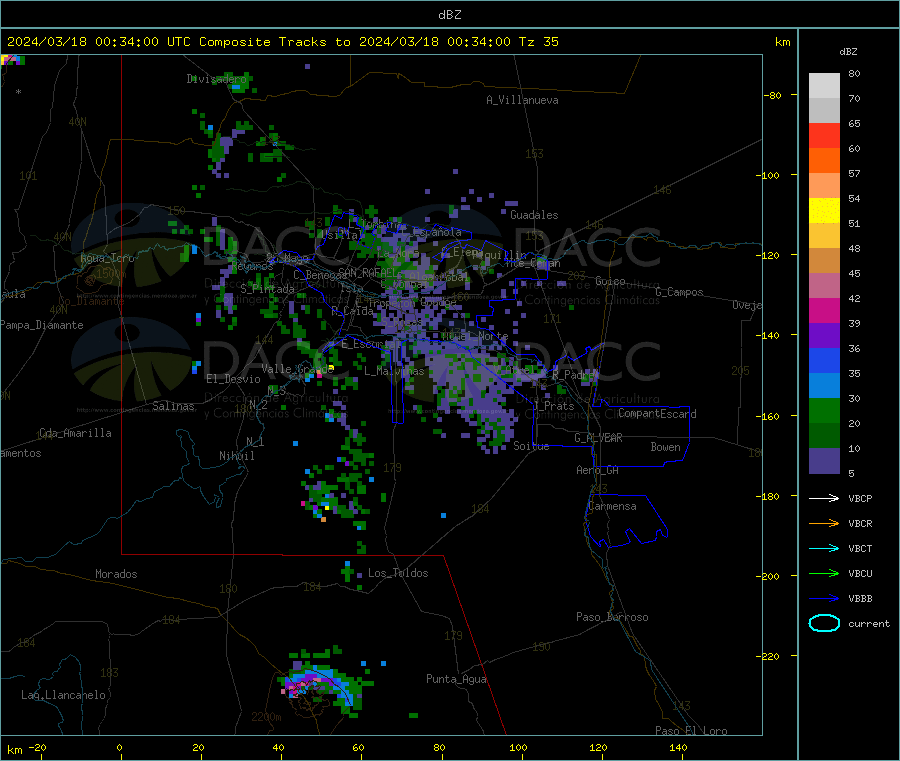Click the Los_Toldos map label
Viewport: 900px width, 761px height.
(x=398, y=573)
